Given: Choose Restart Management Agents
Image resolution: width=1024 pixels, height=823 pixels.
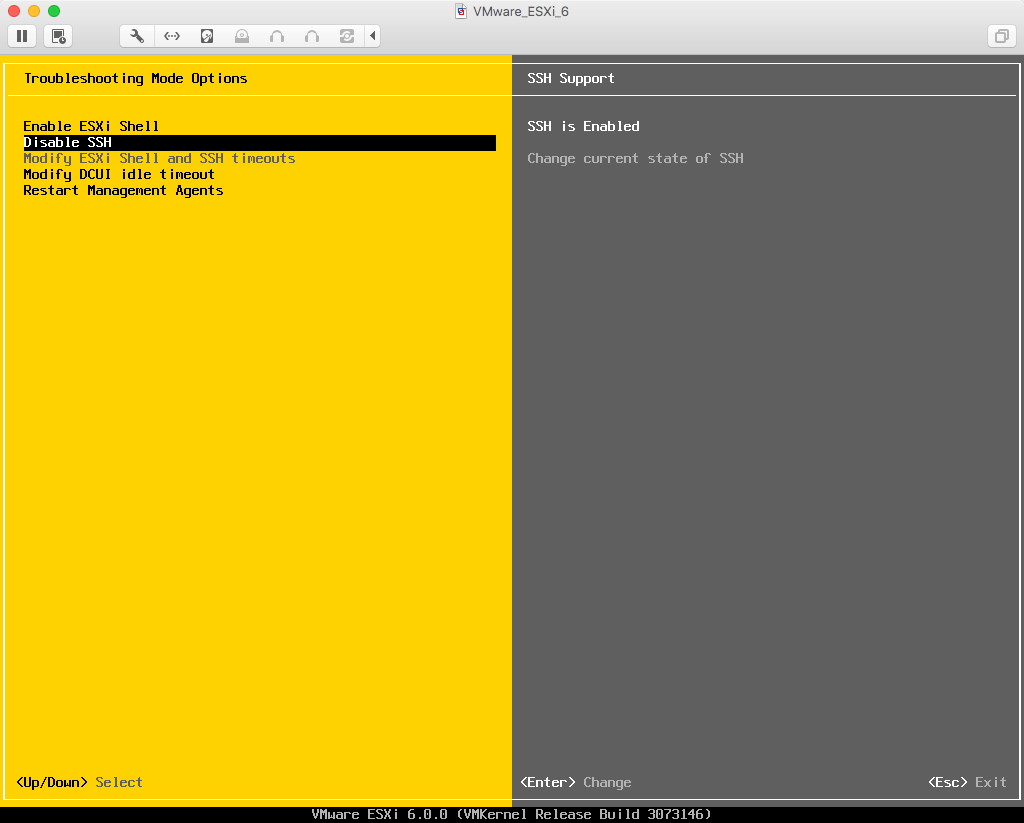Looking at the screenshot, I should point(123,190).
